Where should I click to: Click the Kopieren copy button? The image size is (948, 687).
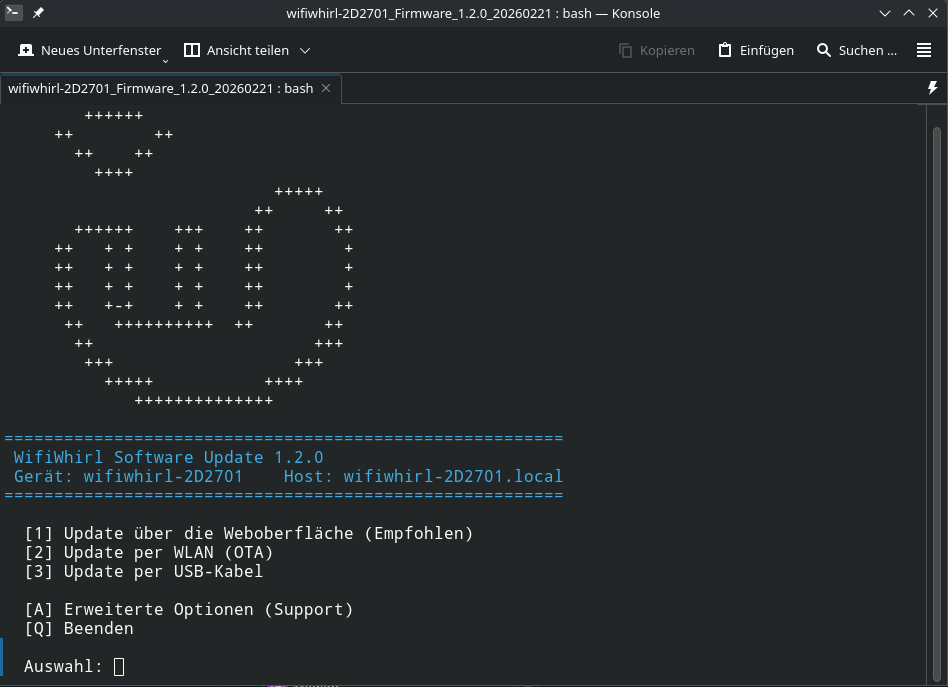pos(657,50)
